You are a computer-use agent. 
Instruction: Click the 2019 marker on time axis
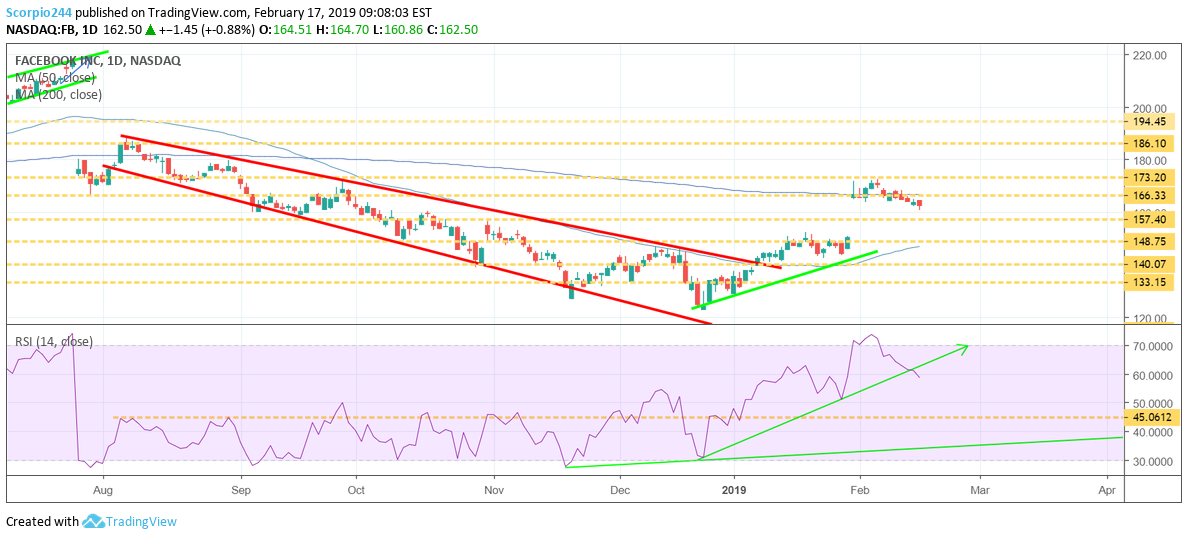point(734,490)
